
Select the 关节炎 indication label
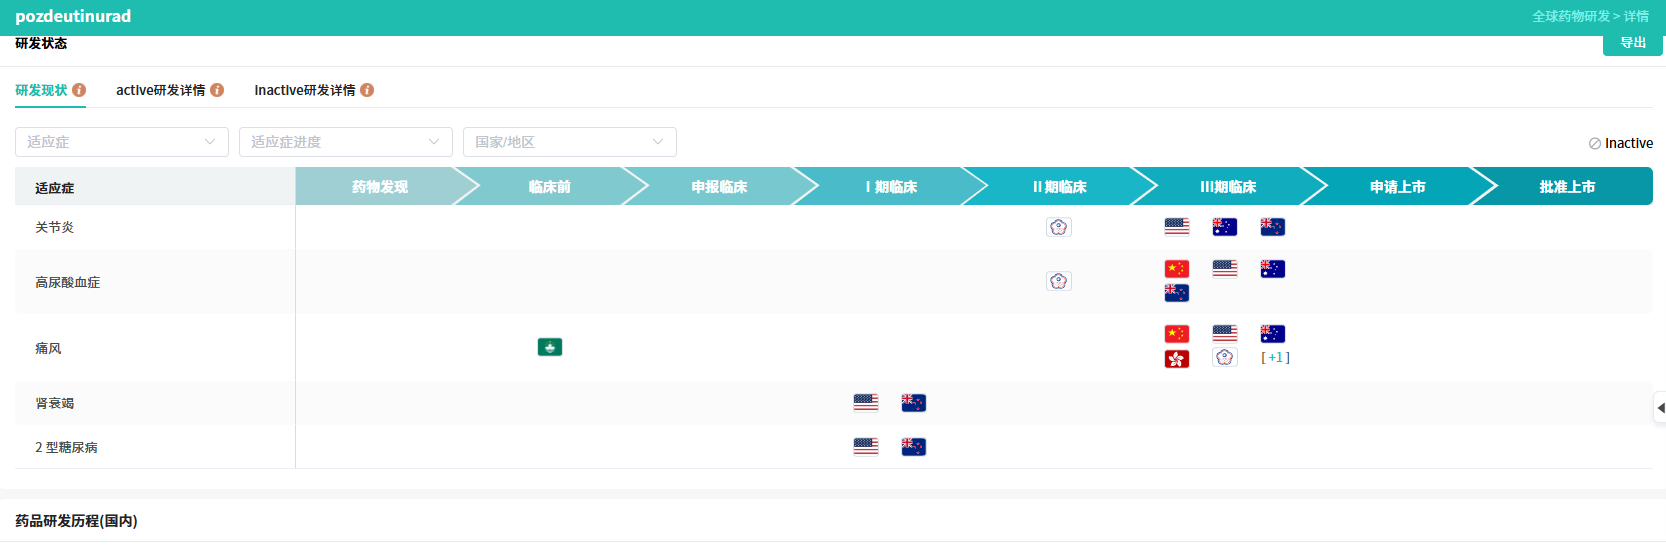tap(55, 227)
